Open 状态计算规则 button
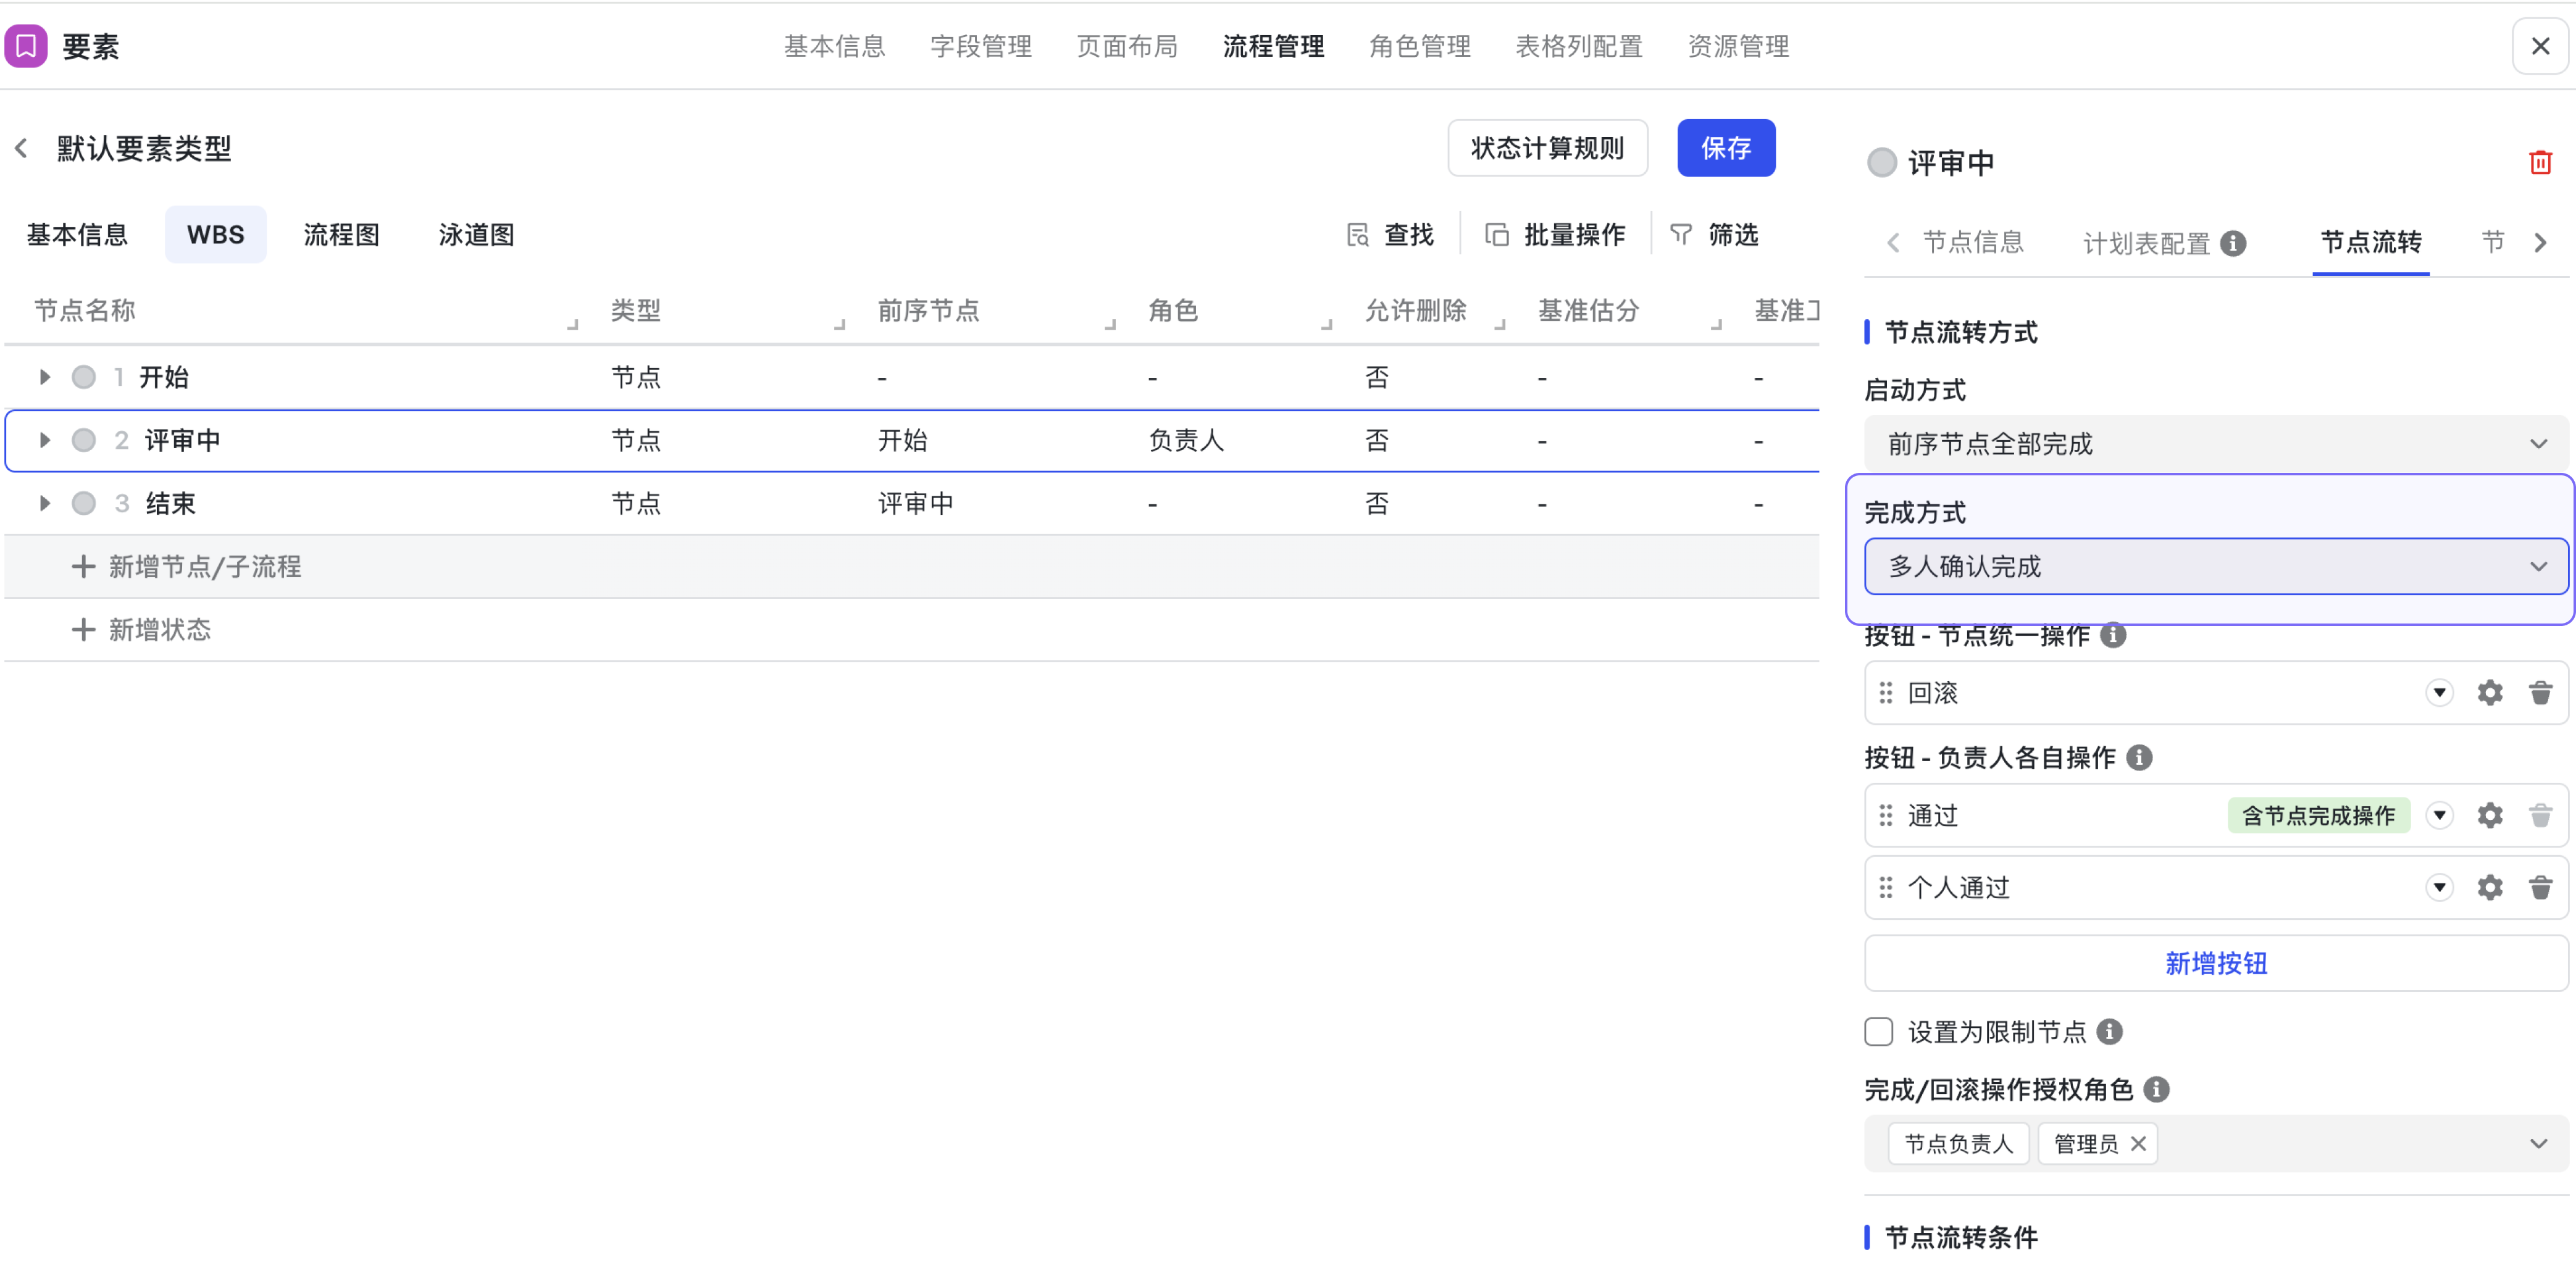2576x1268 pixels. point(1547,148)
